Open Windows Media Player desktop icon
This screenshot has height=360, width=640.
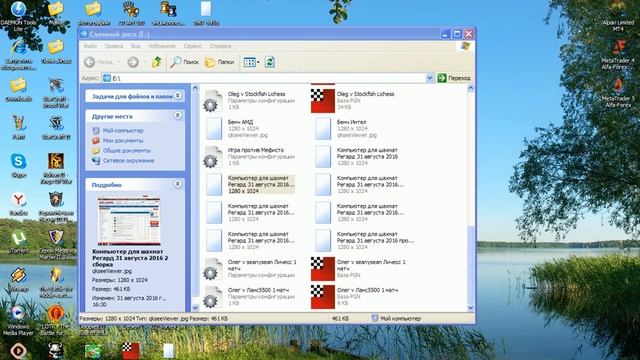pos(18,320)
